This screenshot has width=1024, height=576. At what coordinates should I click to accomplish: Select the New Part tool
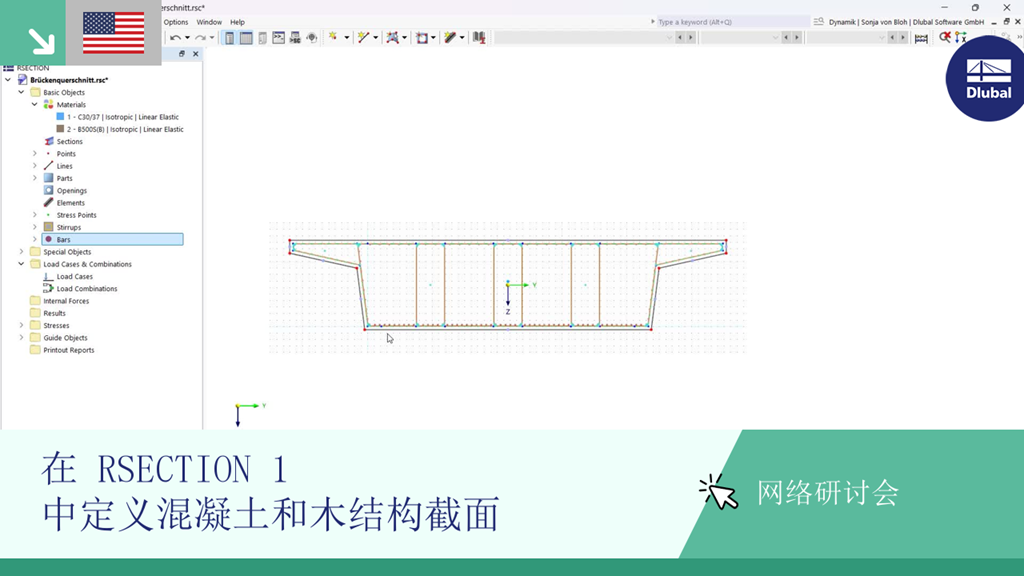tap(392, 37)
